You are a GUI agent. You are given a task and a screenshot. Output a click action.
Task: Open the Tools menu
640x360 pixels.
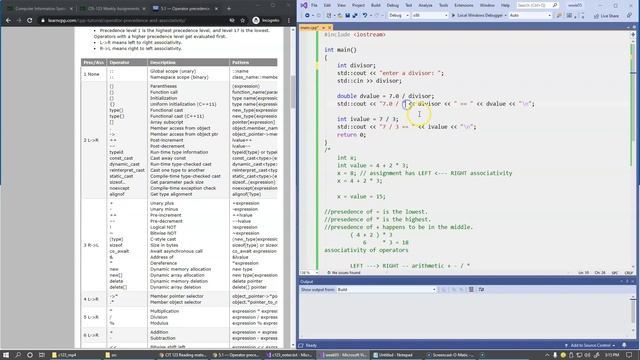[x=443, y=5]
